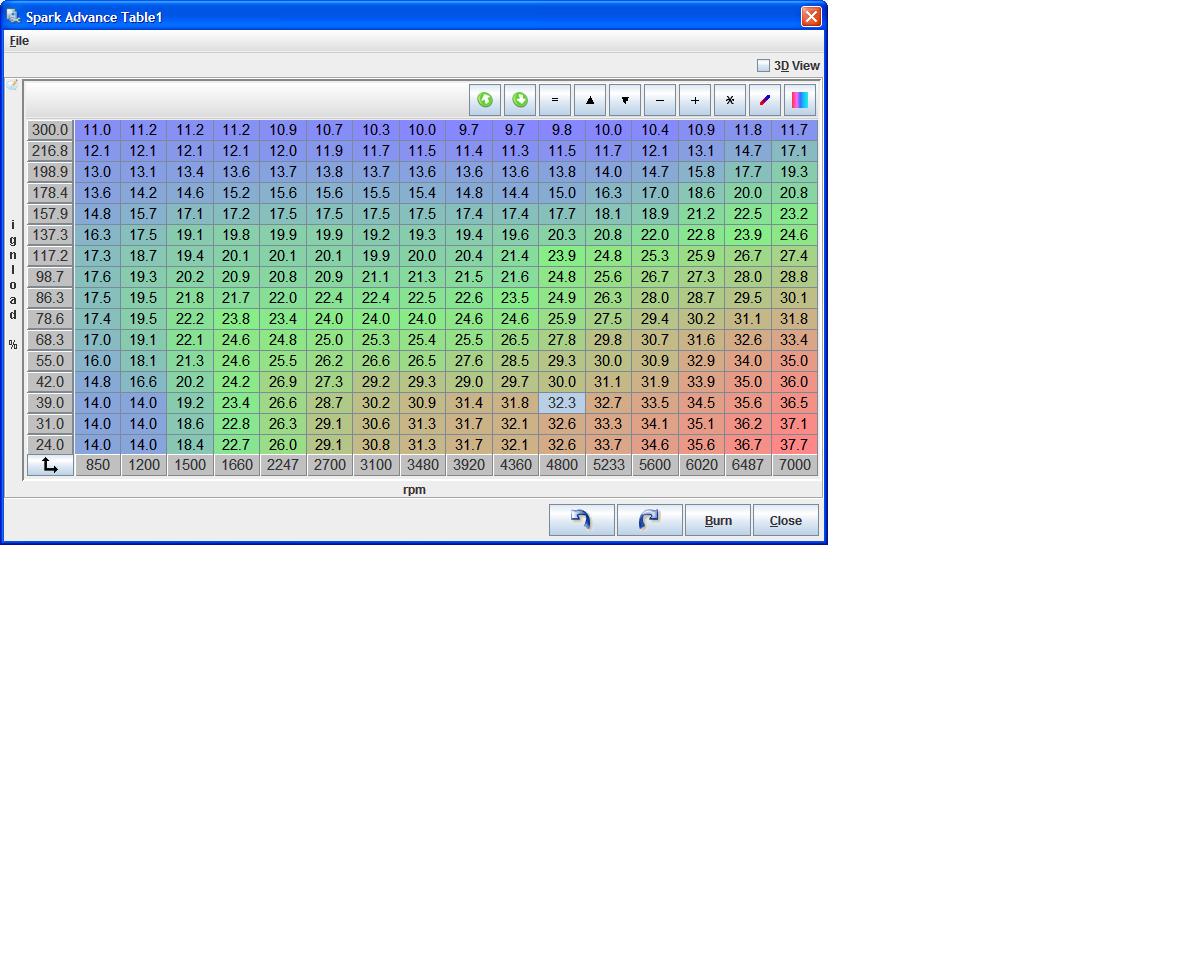Open the File menu
This screenshot has height=963, width=1200.
(x=19, y=41)
